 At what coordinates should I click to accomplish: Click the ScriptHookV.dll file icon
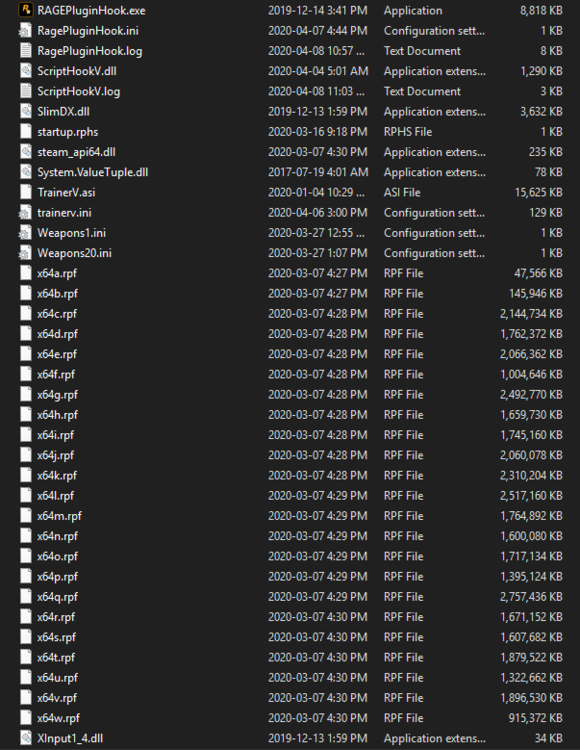[x=26, y=71]
